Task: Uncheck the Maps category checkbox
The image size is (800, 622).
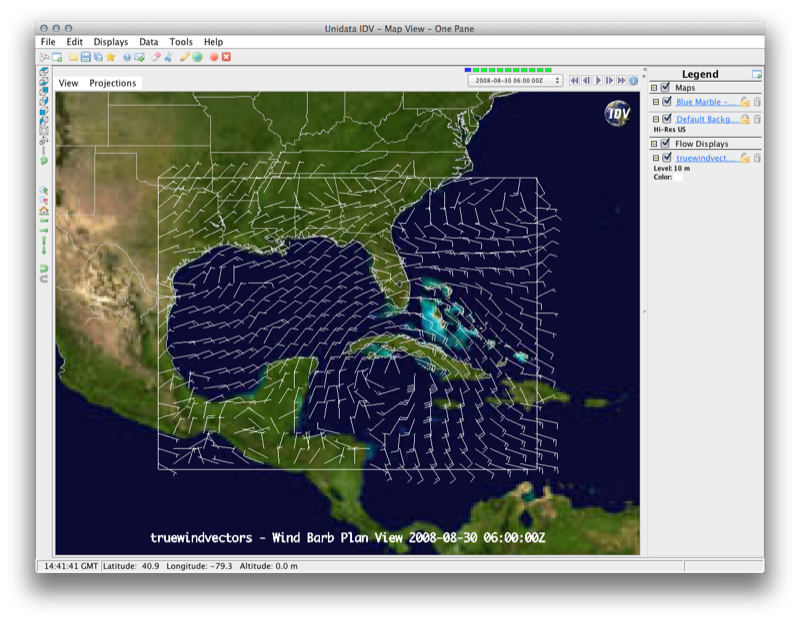Action: coord(666,88)
